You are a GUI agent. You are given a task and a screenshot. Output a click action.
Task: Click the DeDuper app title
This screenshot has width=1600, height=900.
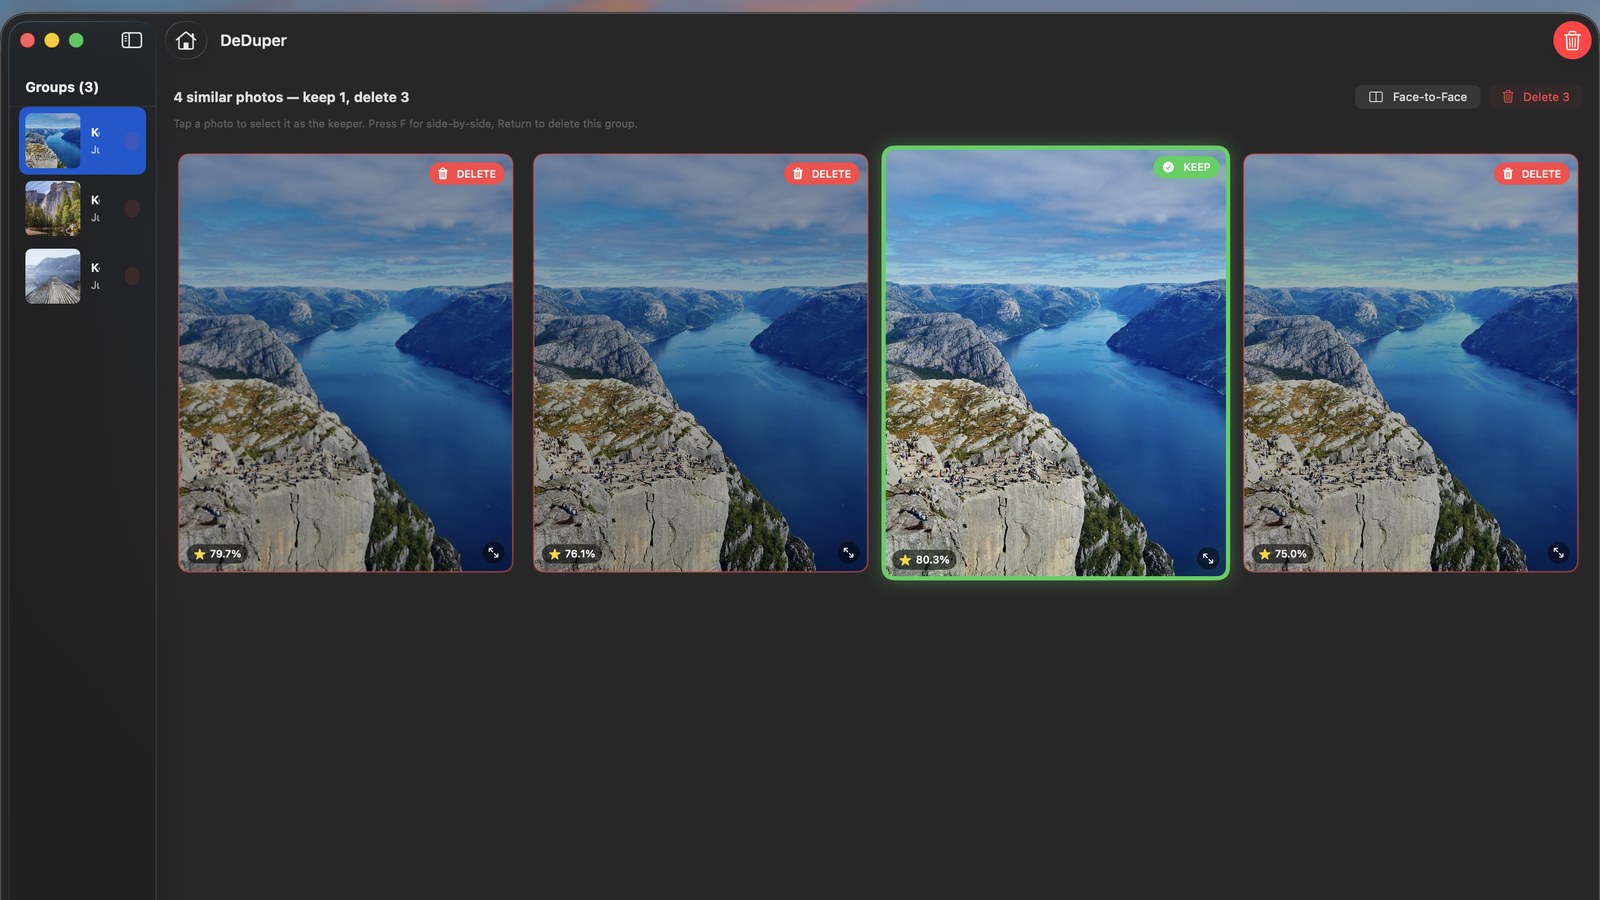click(x=253, y=40)
